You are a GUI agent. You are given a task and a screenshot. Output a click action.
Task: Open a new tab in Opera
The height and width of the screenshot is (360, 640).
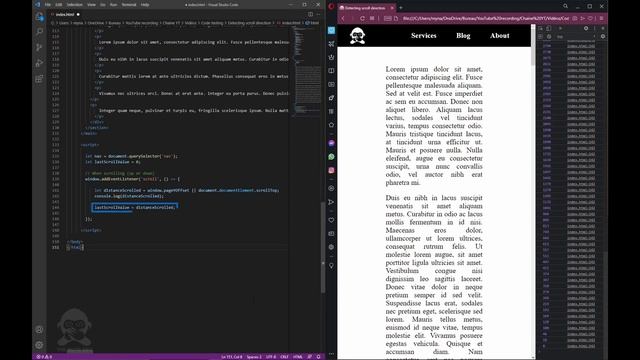point(401,7)
